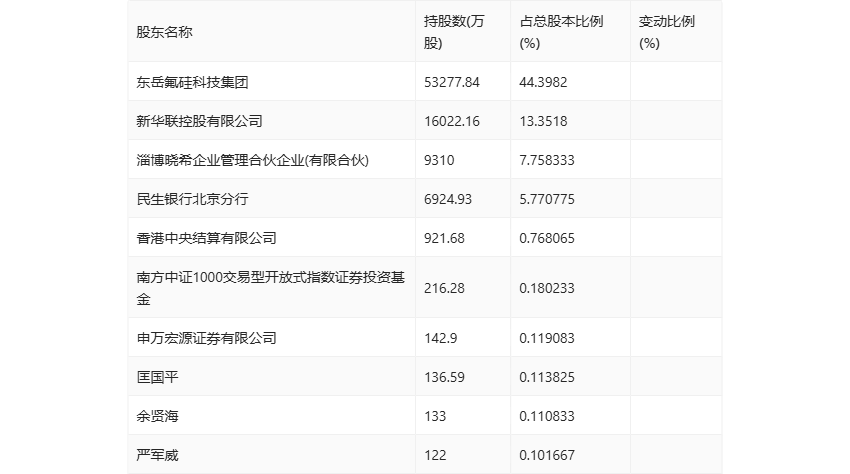Image resolution: width=850 pixels, height=474 pixels.
Task: Select the value 6924.93
Action: coord(448,199)
